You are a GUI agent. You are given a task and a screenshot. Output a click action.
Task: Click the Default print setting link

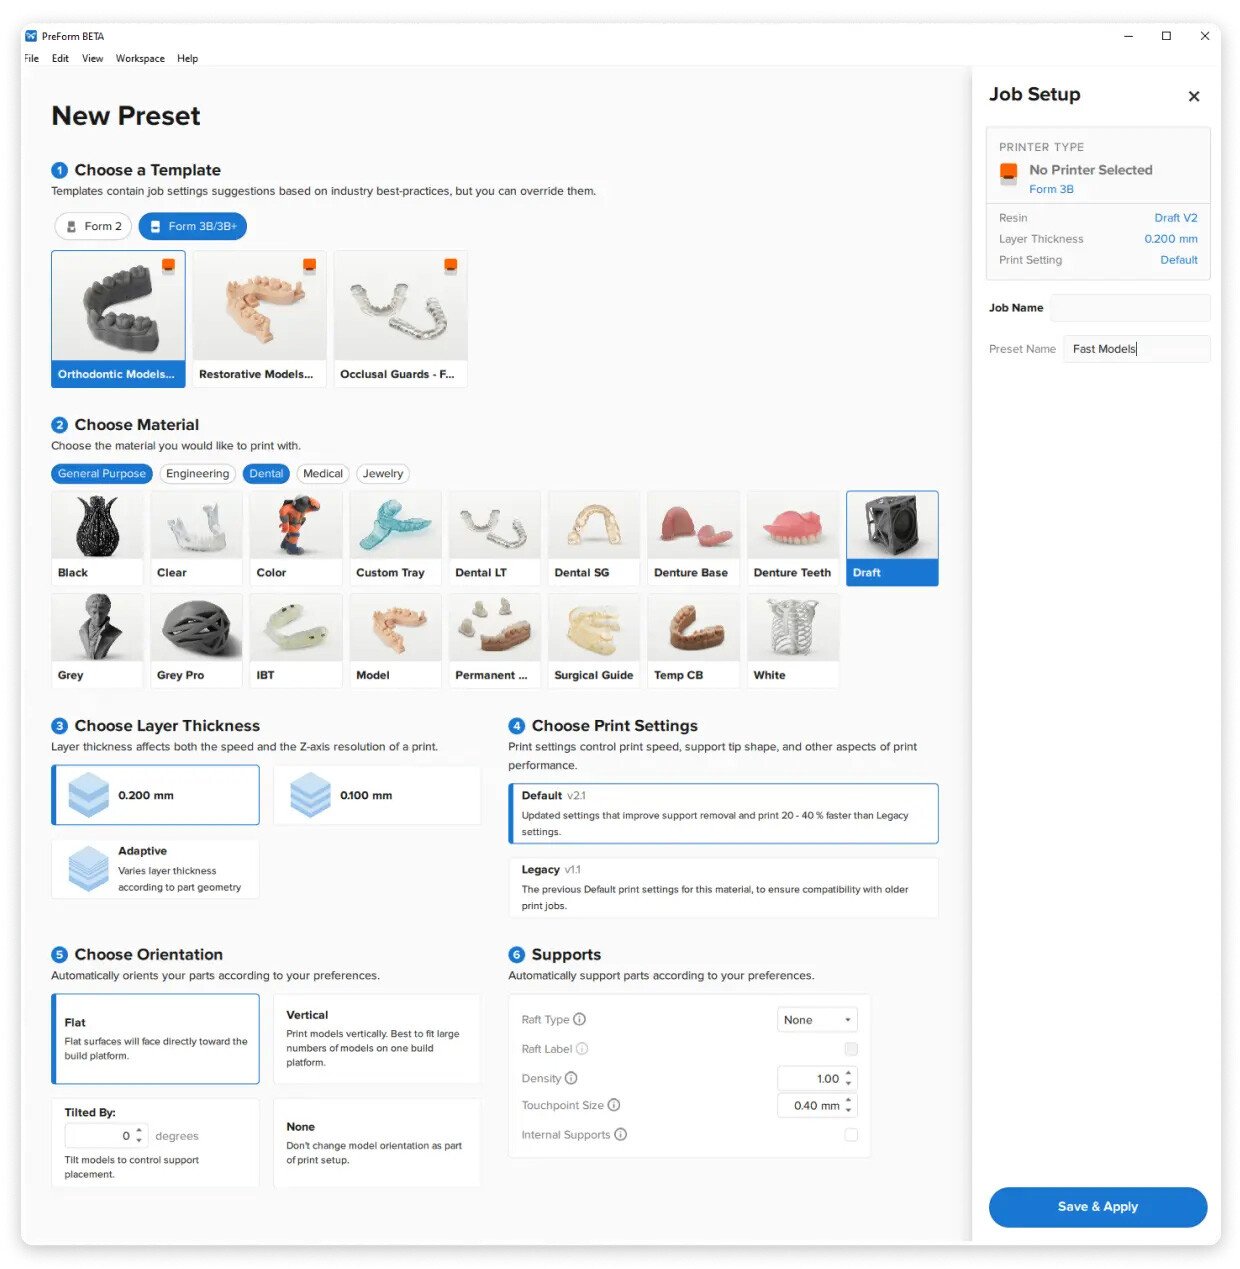click(1179, 260)
